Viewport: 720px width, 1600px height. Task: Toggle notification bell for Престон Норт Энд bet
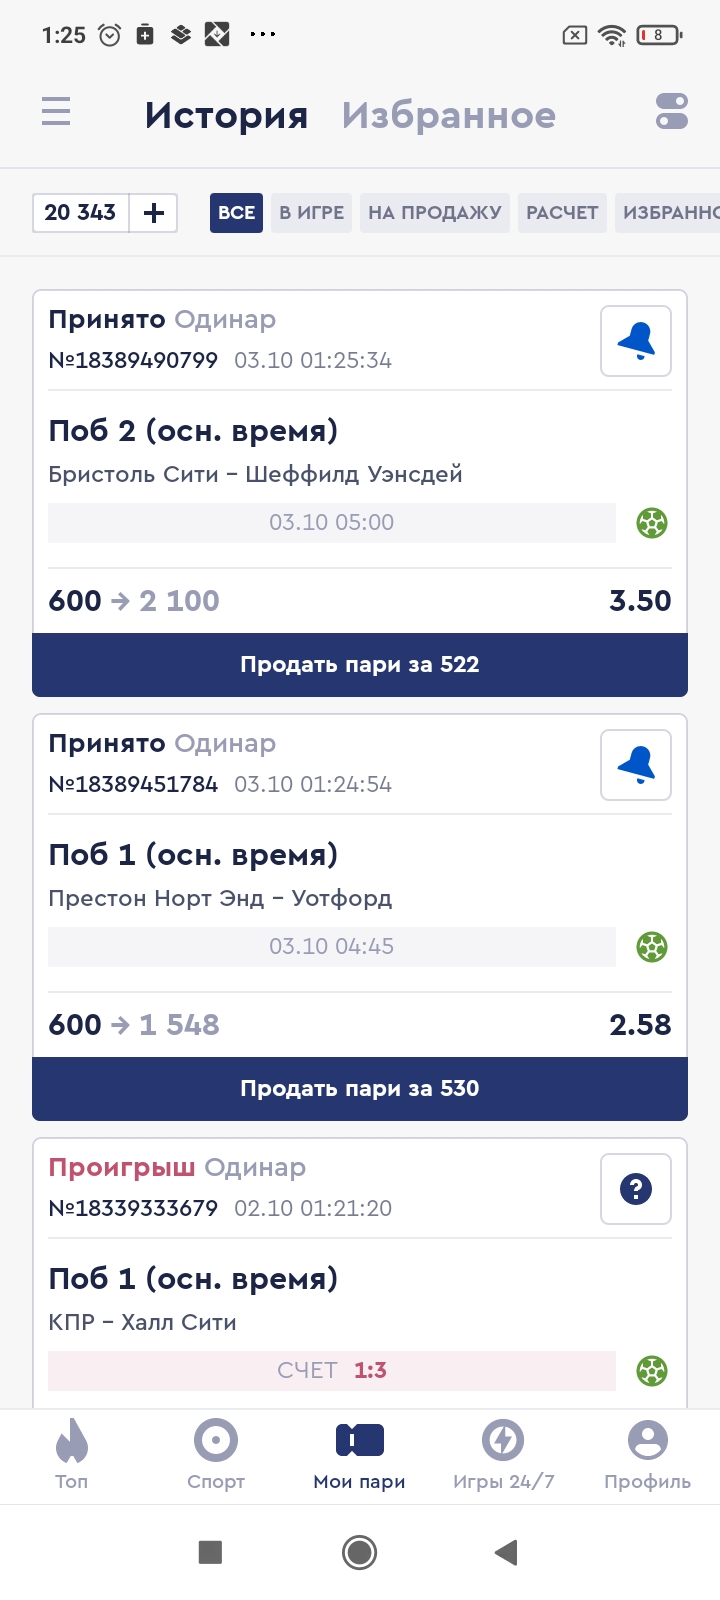pyautogui.click(x=635, y=766)
